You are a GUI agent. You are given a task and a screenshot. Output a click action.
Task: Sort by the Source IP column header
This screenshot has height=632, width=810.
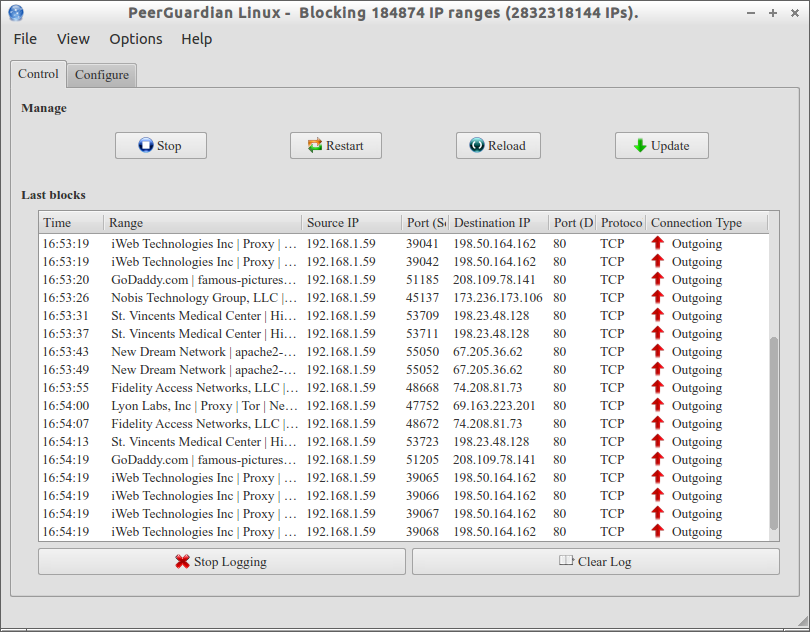pyautogui.click(x=351, y=223)
